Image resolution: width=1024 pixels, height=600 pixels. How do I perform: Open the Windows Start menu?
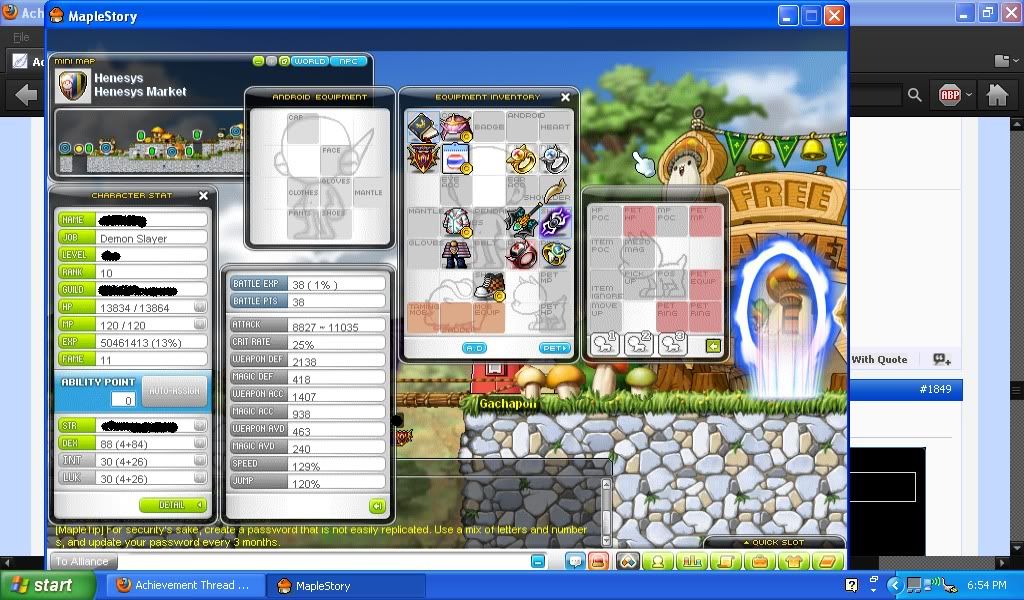coord(47,586)
